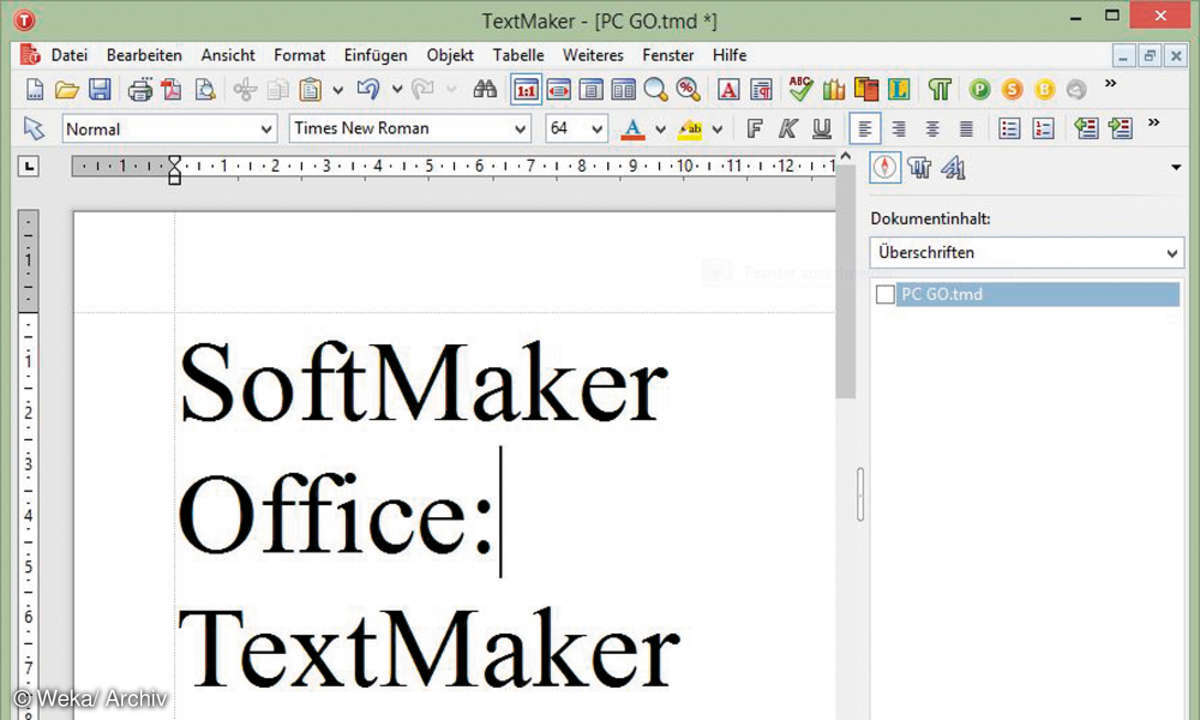Undo the last action
This screenshot has height=720, width=1200.
pyautogui.click(x=368, y=90)
